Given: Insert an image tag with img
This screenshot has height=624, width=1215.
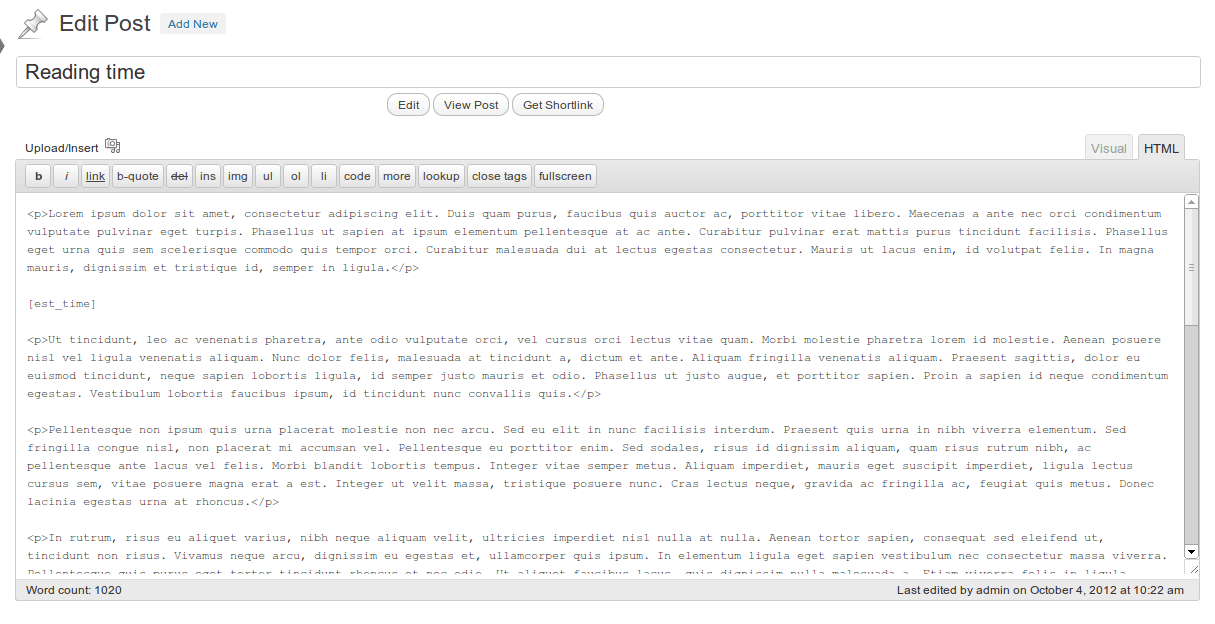Looking at the screenshot, I should pos(238,176).
